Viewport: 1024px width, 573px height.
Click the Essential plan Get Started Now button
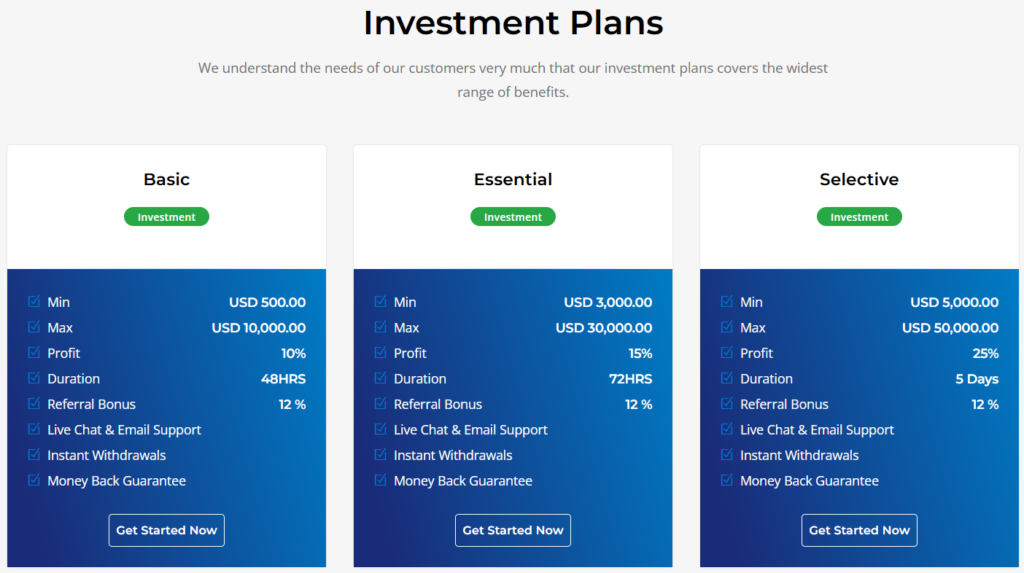513,530
